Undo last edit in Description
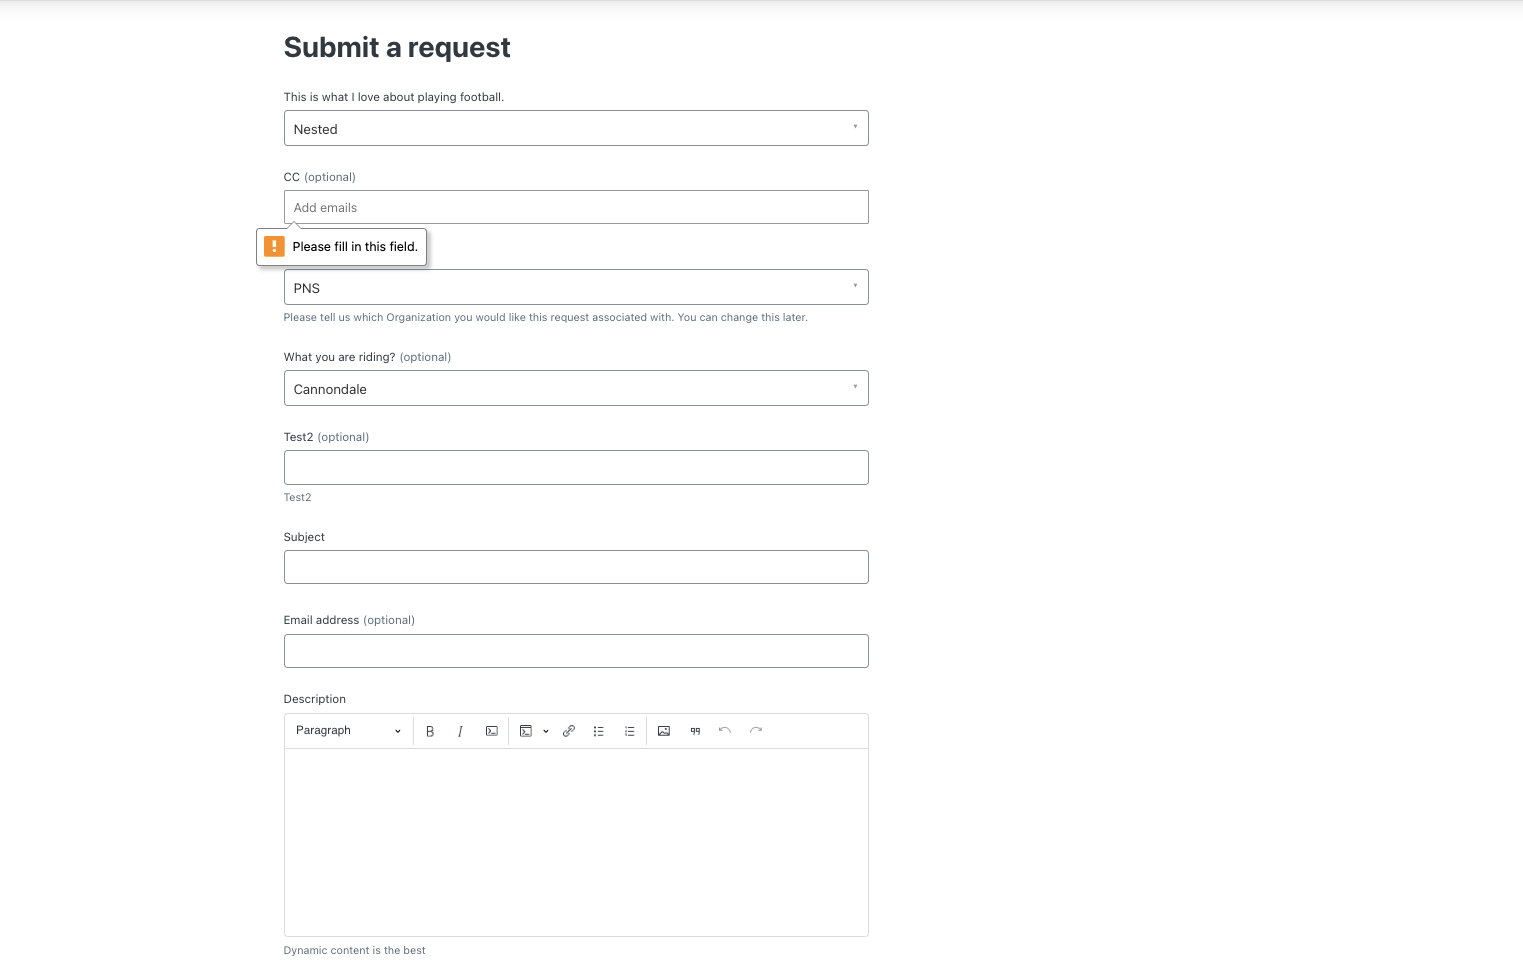1523x976 pixels. coord(725,731)
